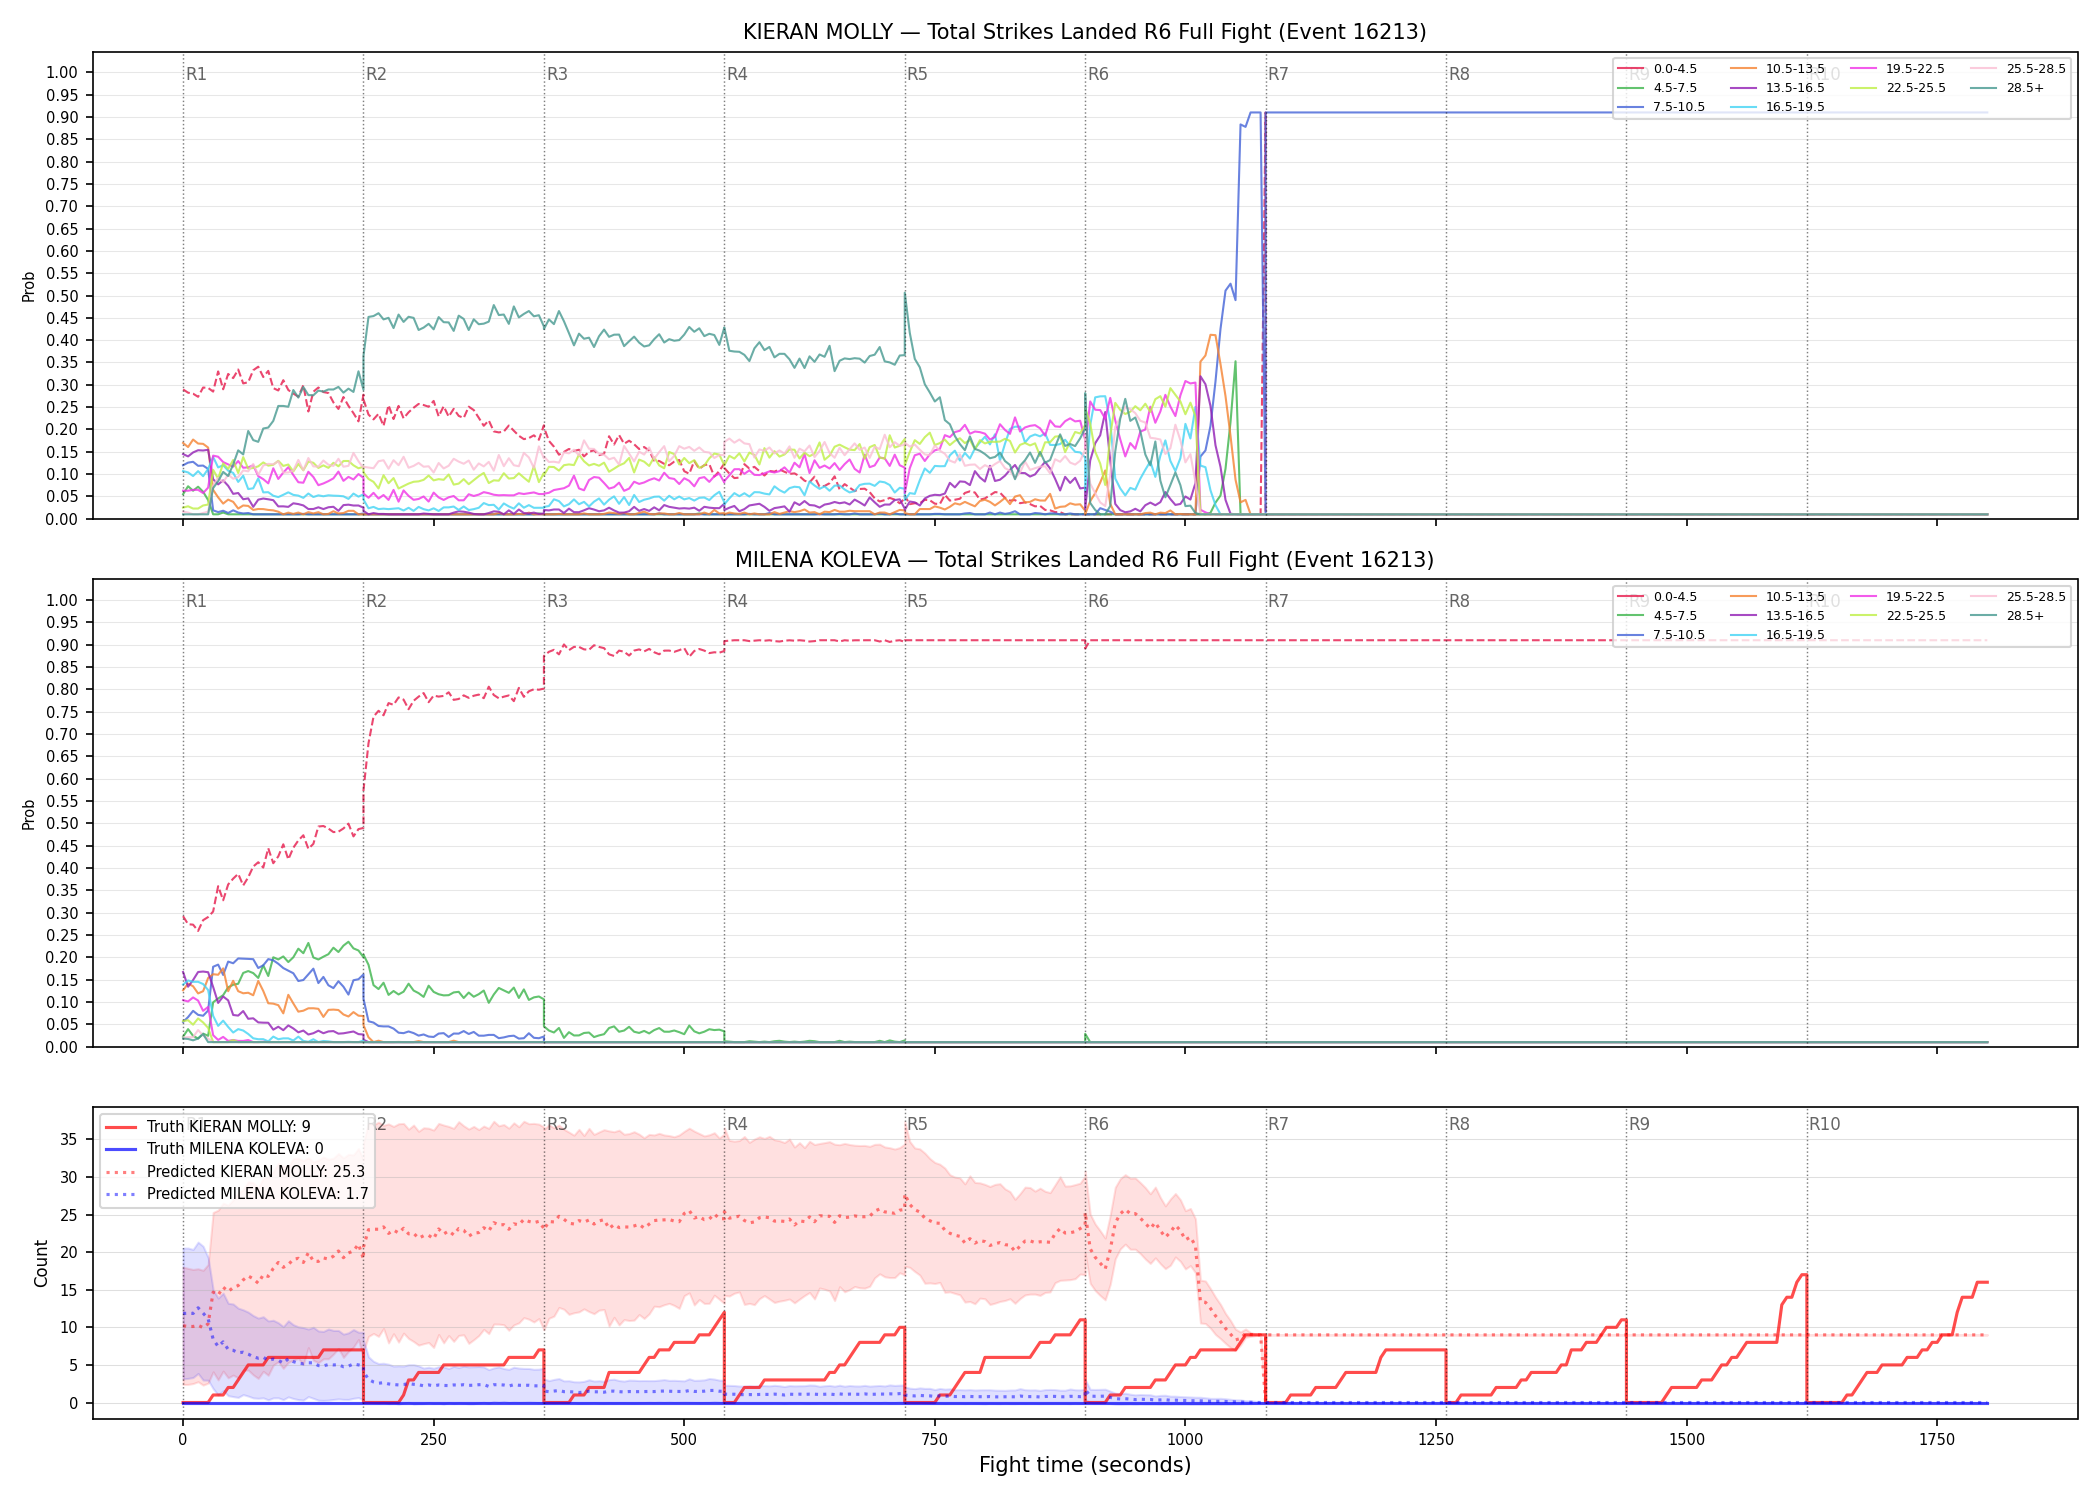Click the R5 round marker in top chart

point(917,74)
